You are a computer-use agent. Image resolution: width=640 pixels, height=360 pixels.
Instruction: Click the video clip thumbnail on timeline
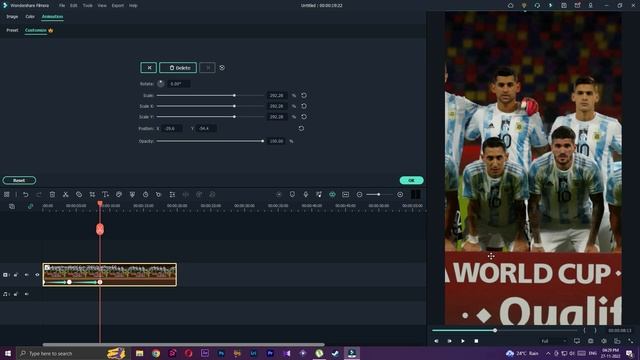[x=110, y=274]
